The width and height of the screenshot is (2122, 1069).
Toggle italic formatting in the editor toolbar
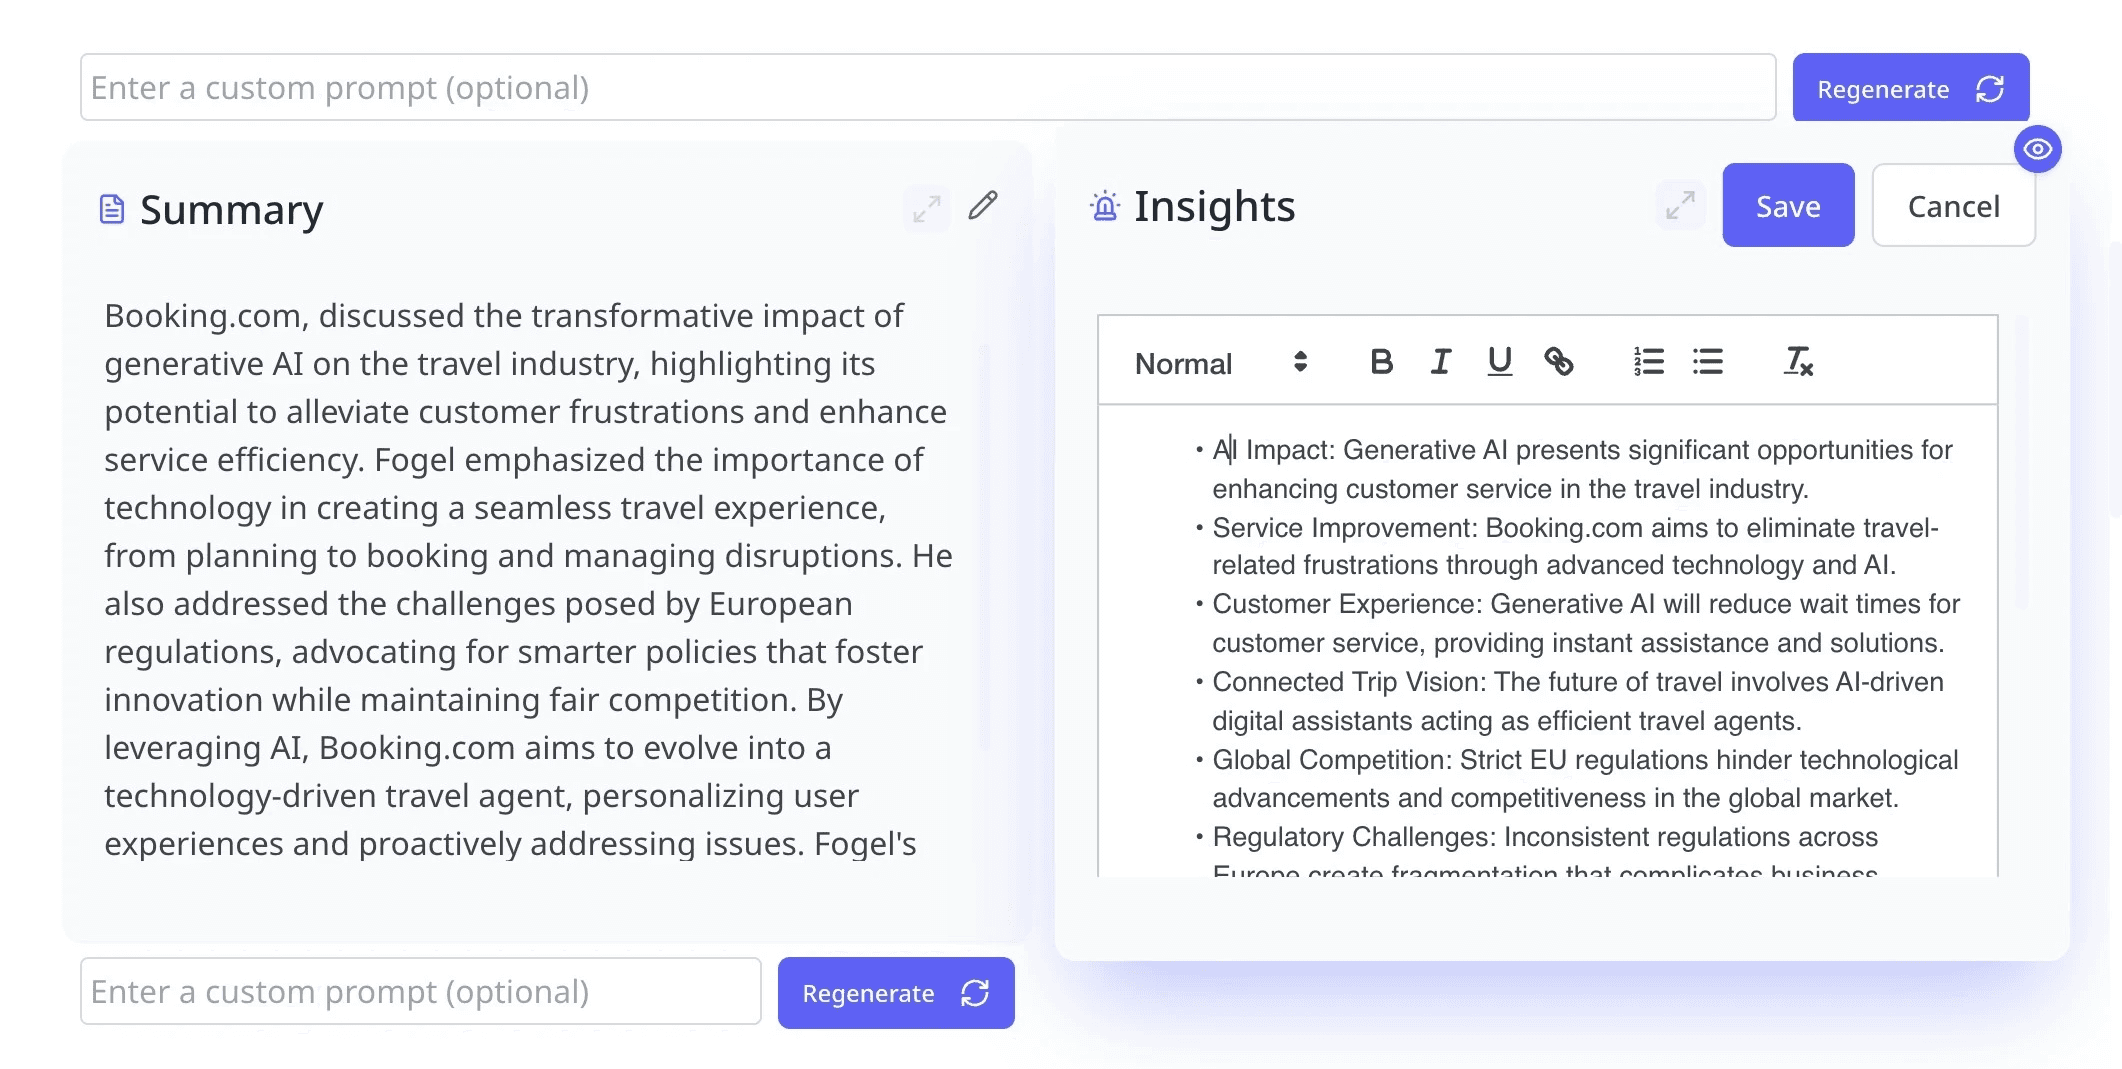1440,362
